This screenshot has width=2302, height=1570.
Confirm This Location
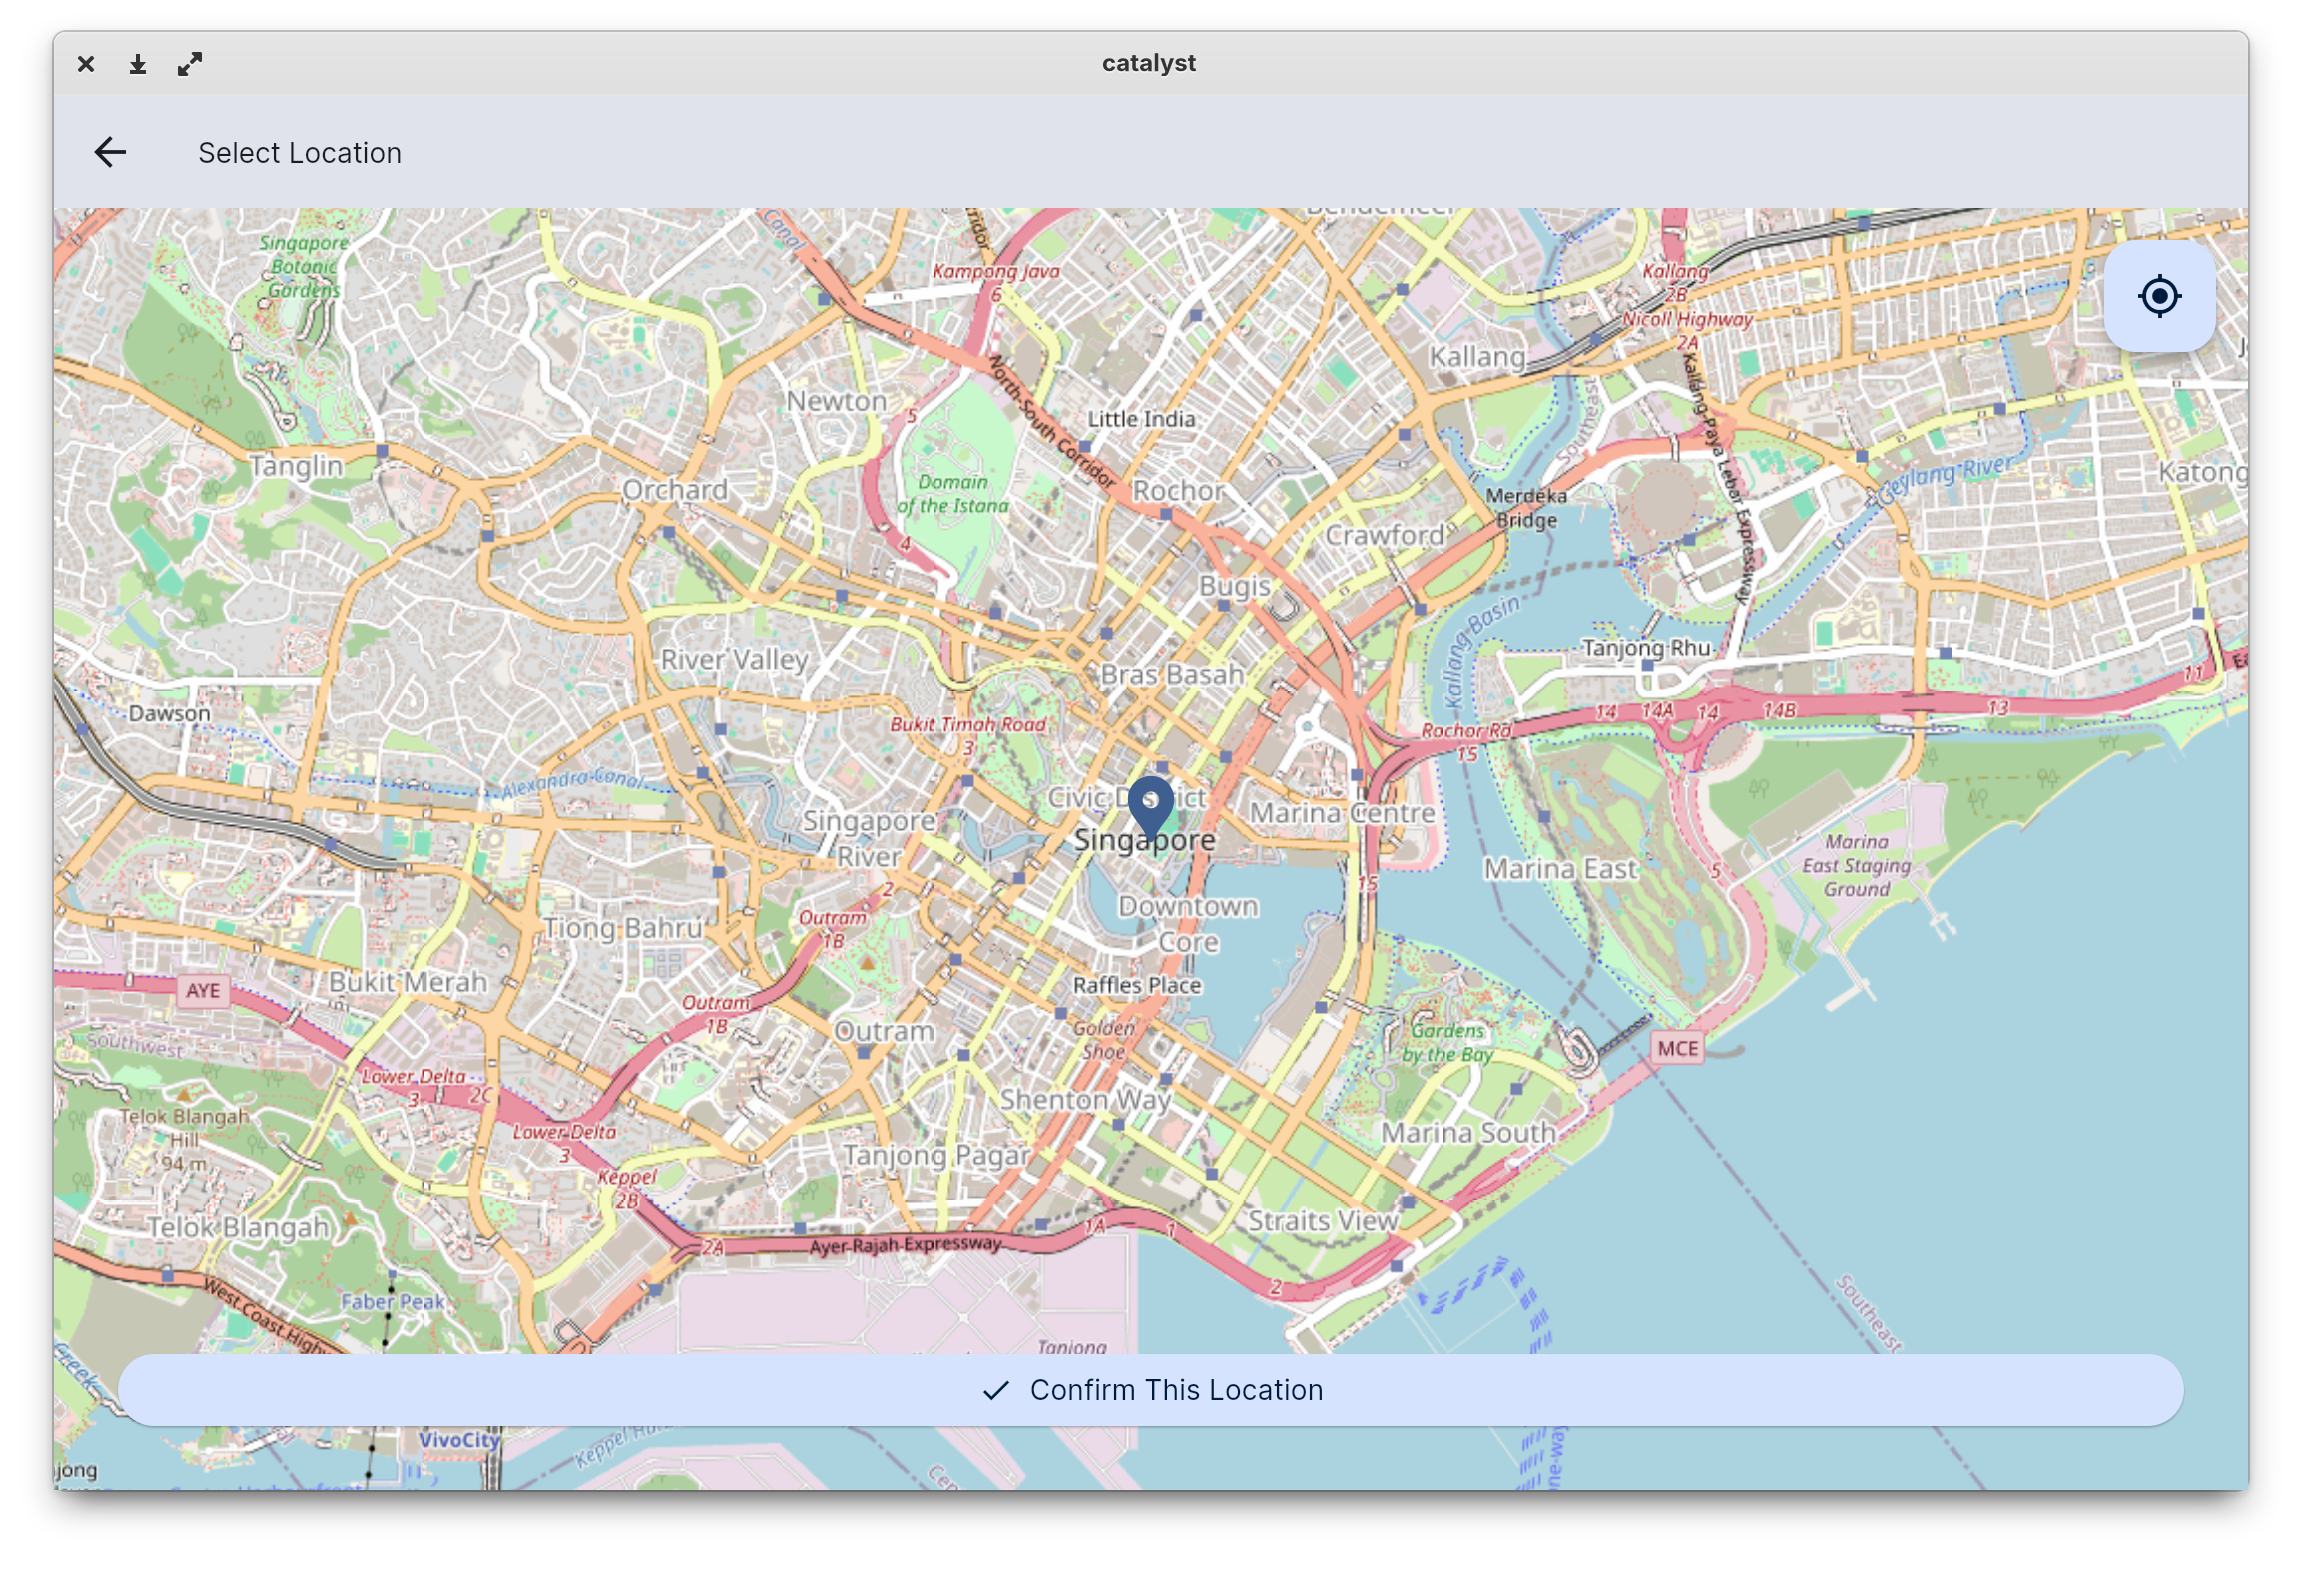[1150, 1390]
